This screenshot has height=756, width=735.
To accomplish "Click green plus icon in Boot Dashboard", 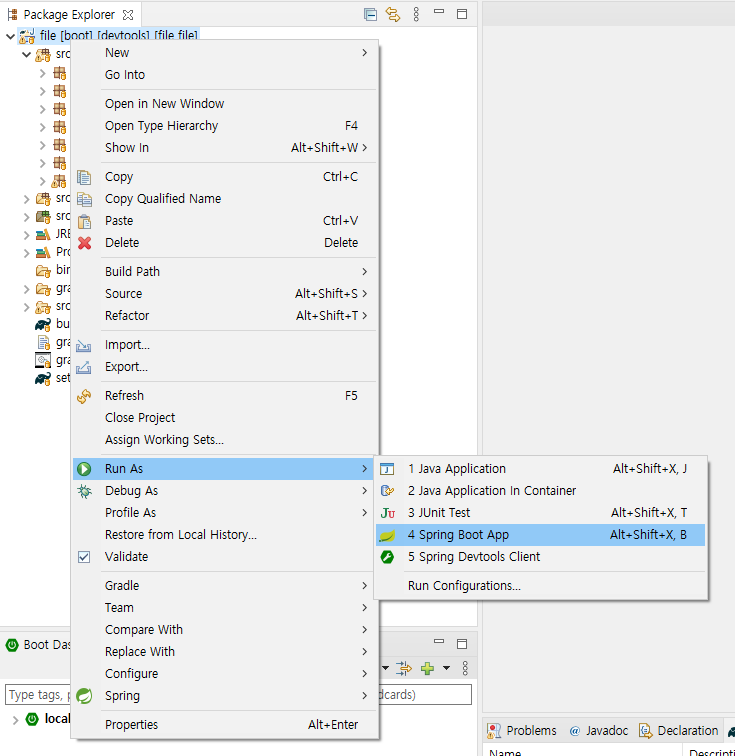I will 427,668.
